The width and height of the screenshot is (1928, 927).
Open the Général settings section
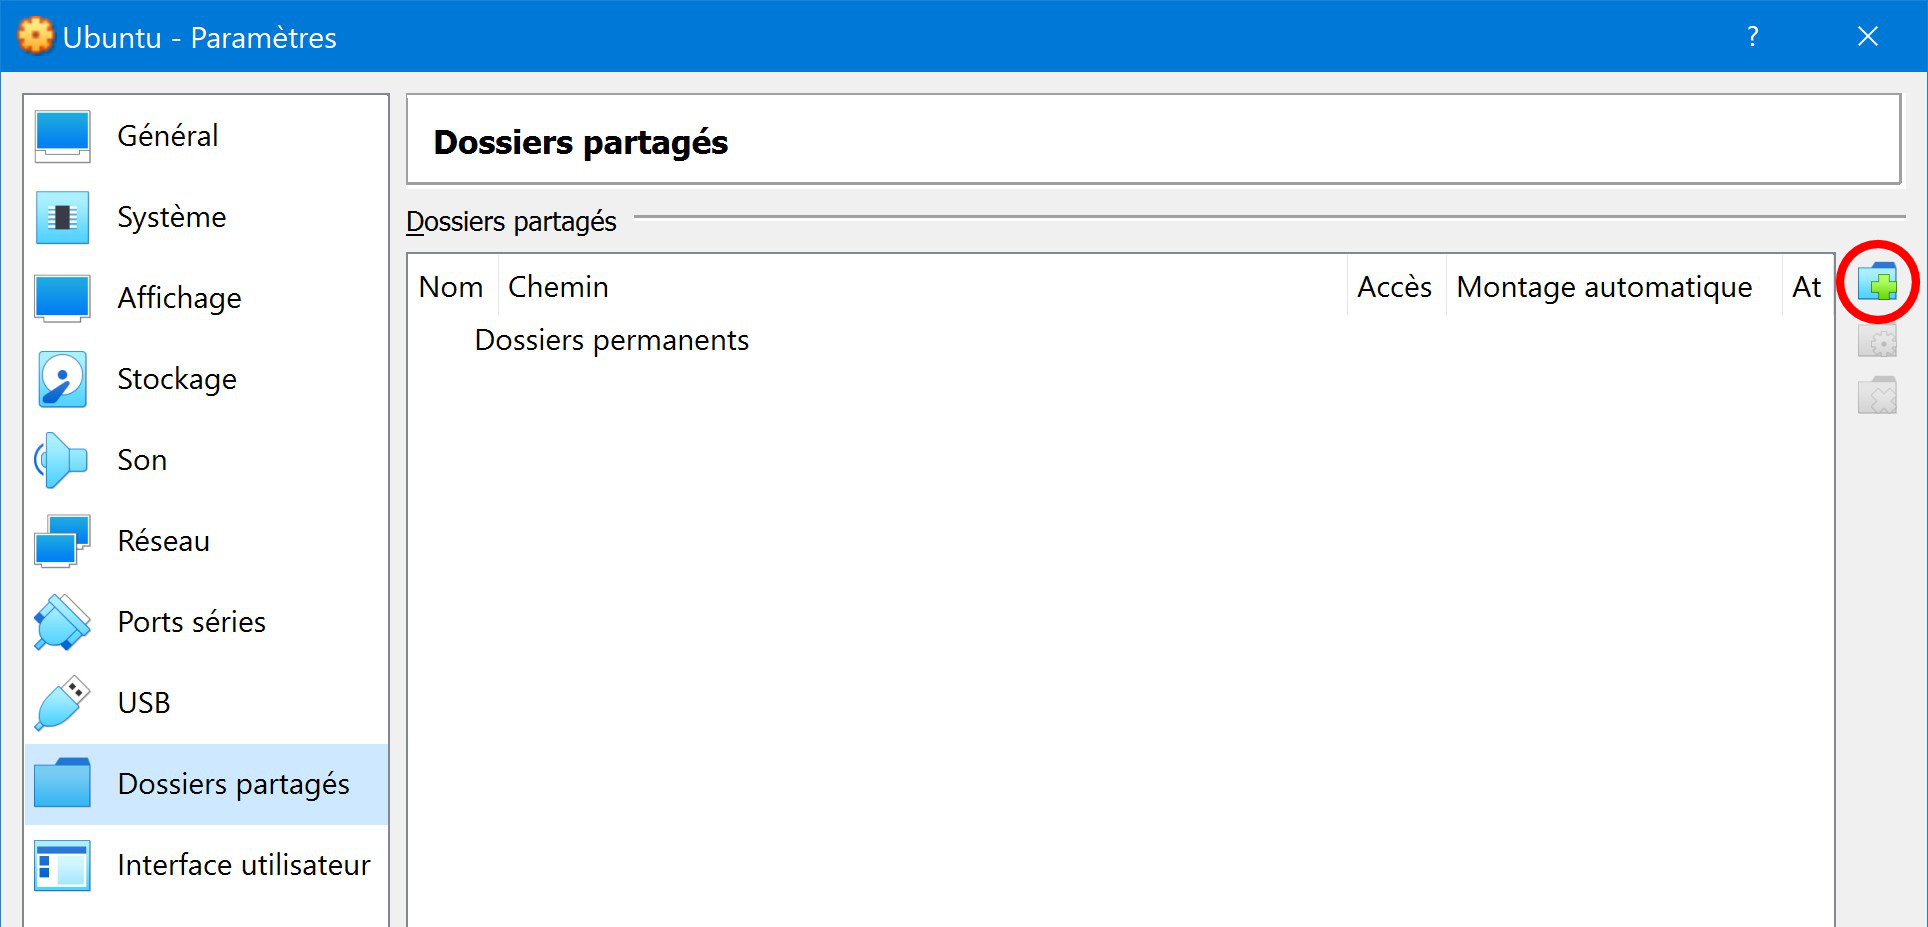(207, 136)
